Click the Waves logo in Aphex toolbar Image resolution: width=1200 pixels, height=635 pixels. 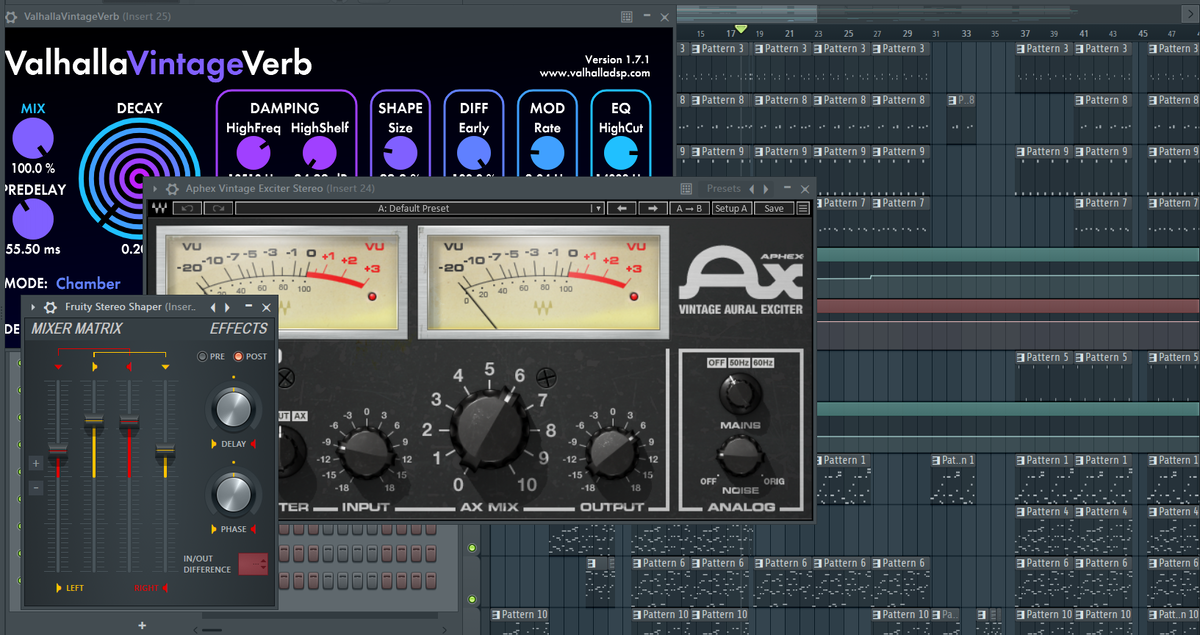click(159, 208)
